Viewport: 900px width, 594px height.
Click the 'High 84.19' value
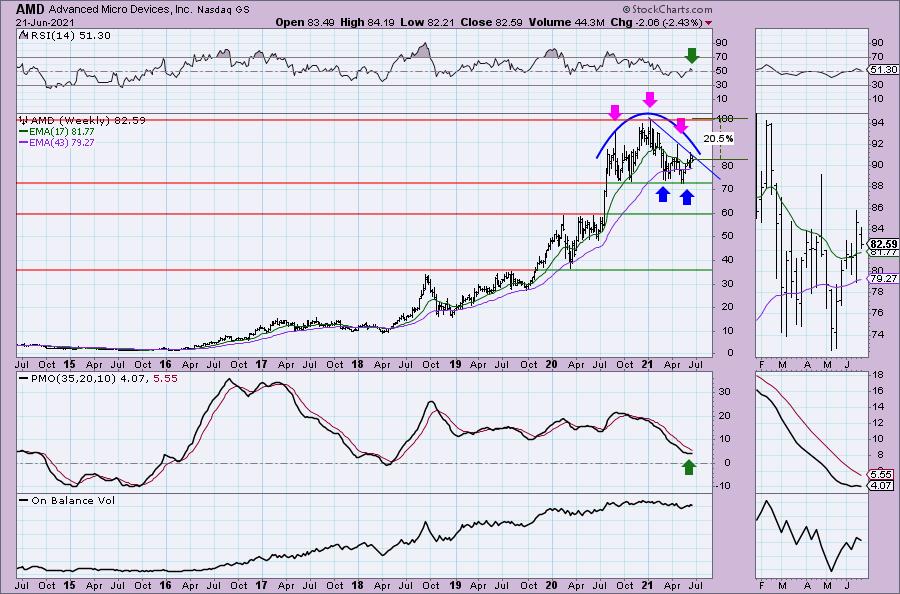(x=368, y=22)
